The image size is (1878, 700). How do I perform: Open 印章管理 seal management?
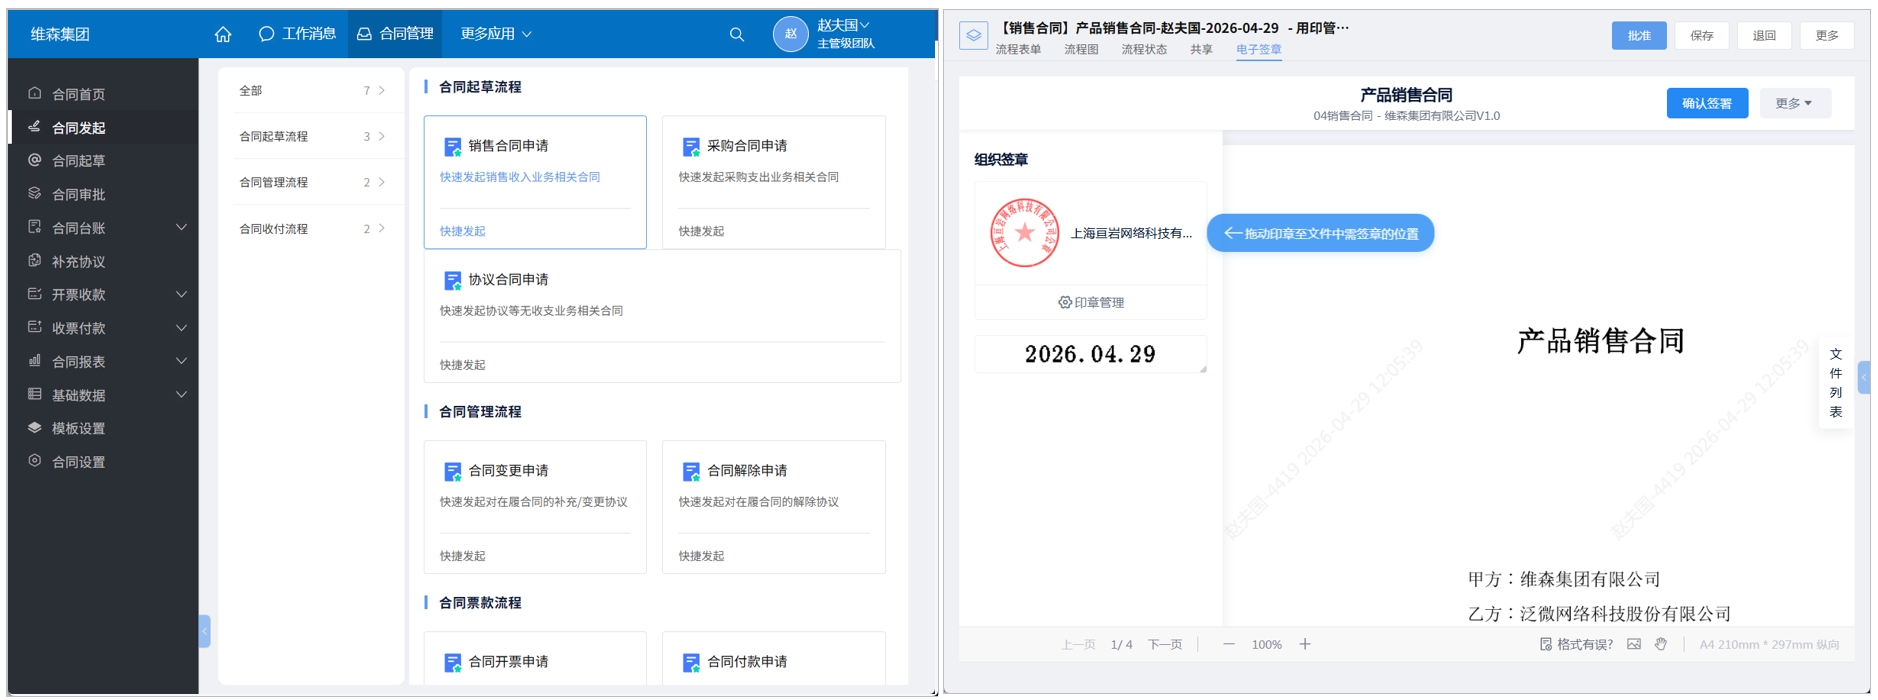[x=1091, y=302]
